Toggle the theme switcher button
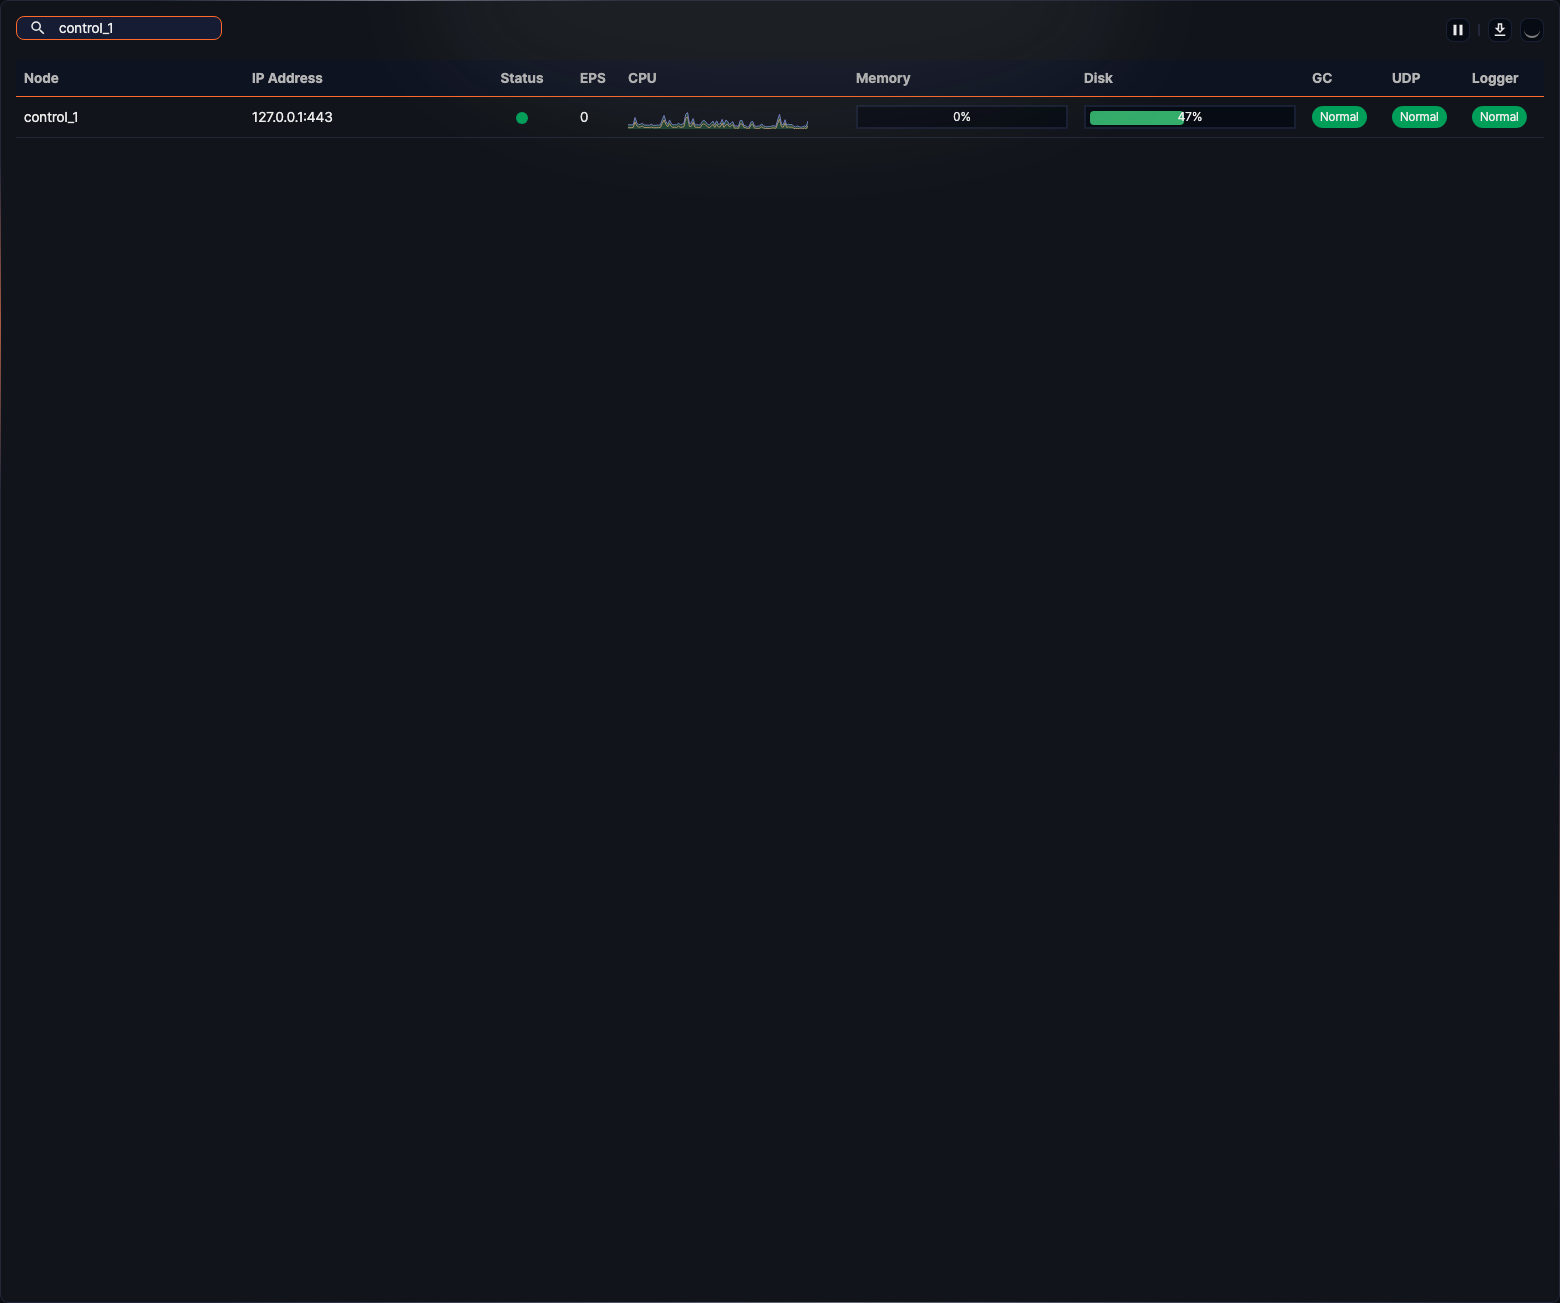 pyautogui.click(x=1531, y=29)
